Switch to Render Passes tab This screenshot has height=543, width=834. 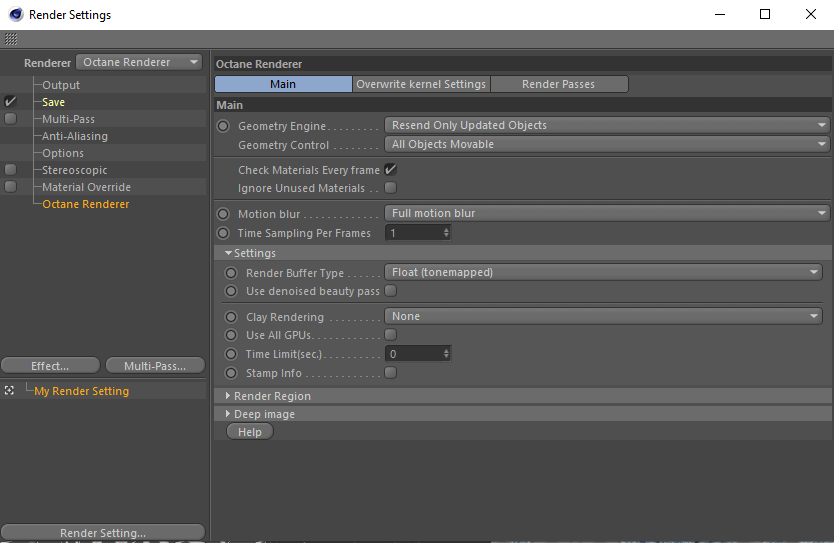click(559, 84)
